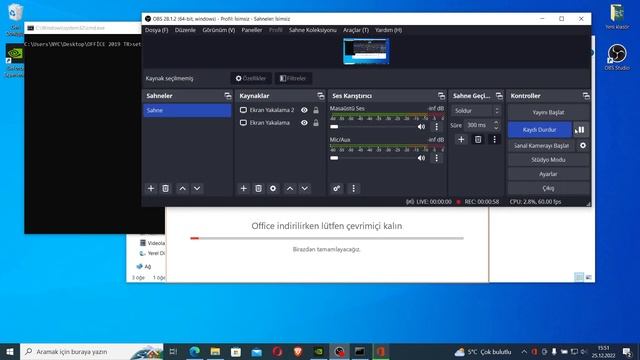Undock the Sahne Geçişleri panel
Screen dimensions: 640x360
(499, 96)
